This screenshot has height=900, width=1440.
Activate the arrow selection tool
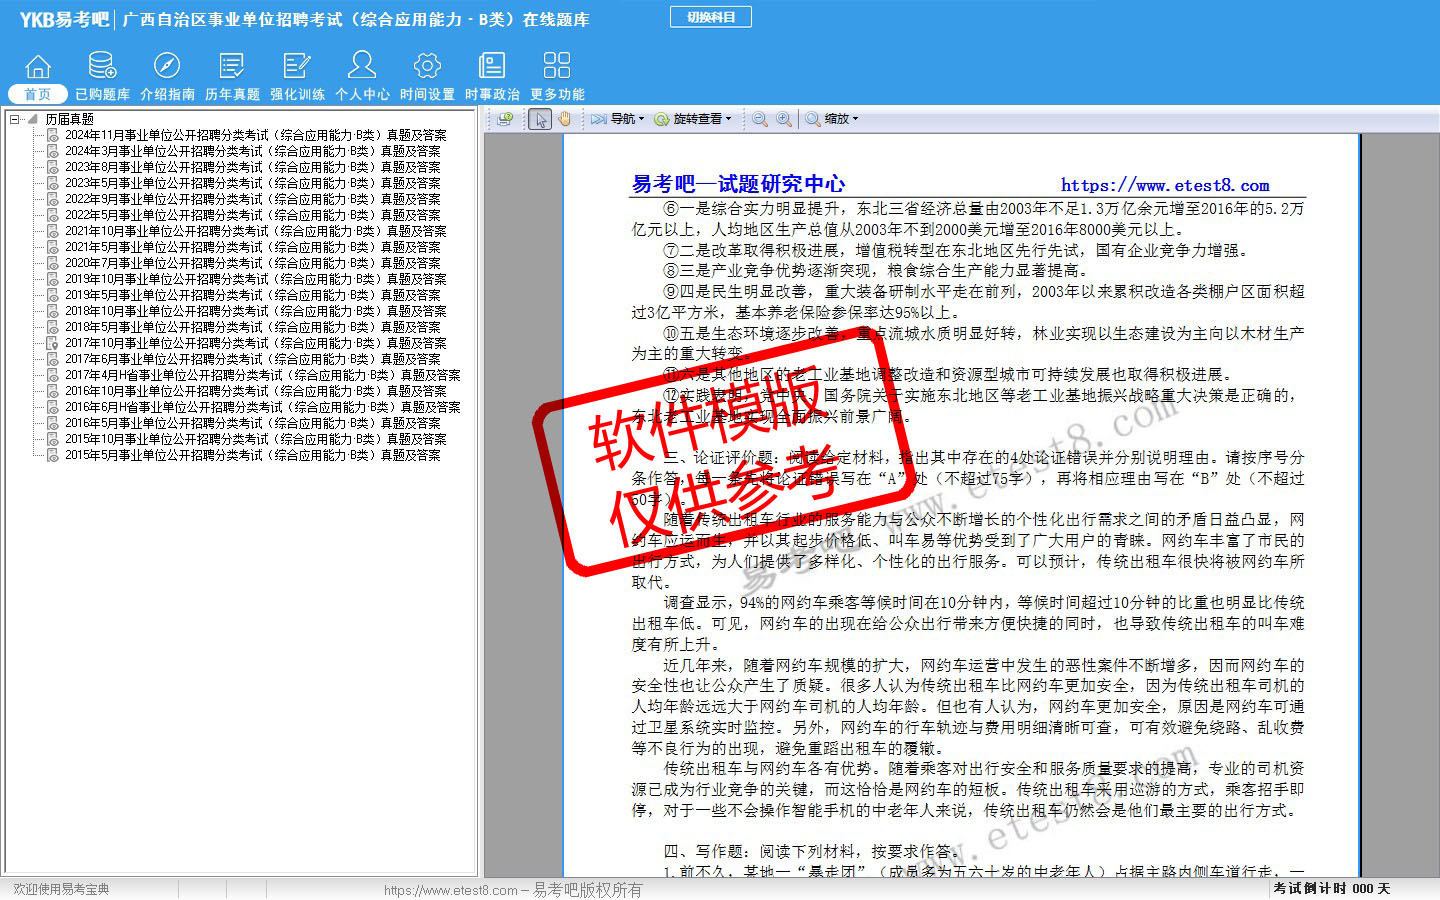point(541,119)
